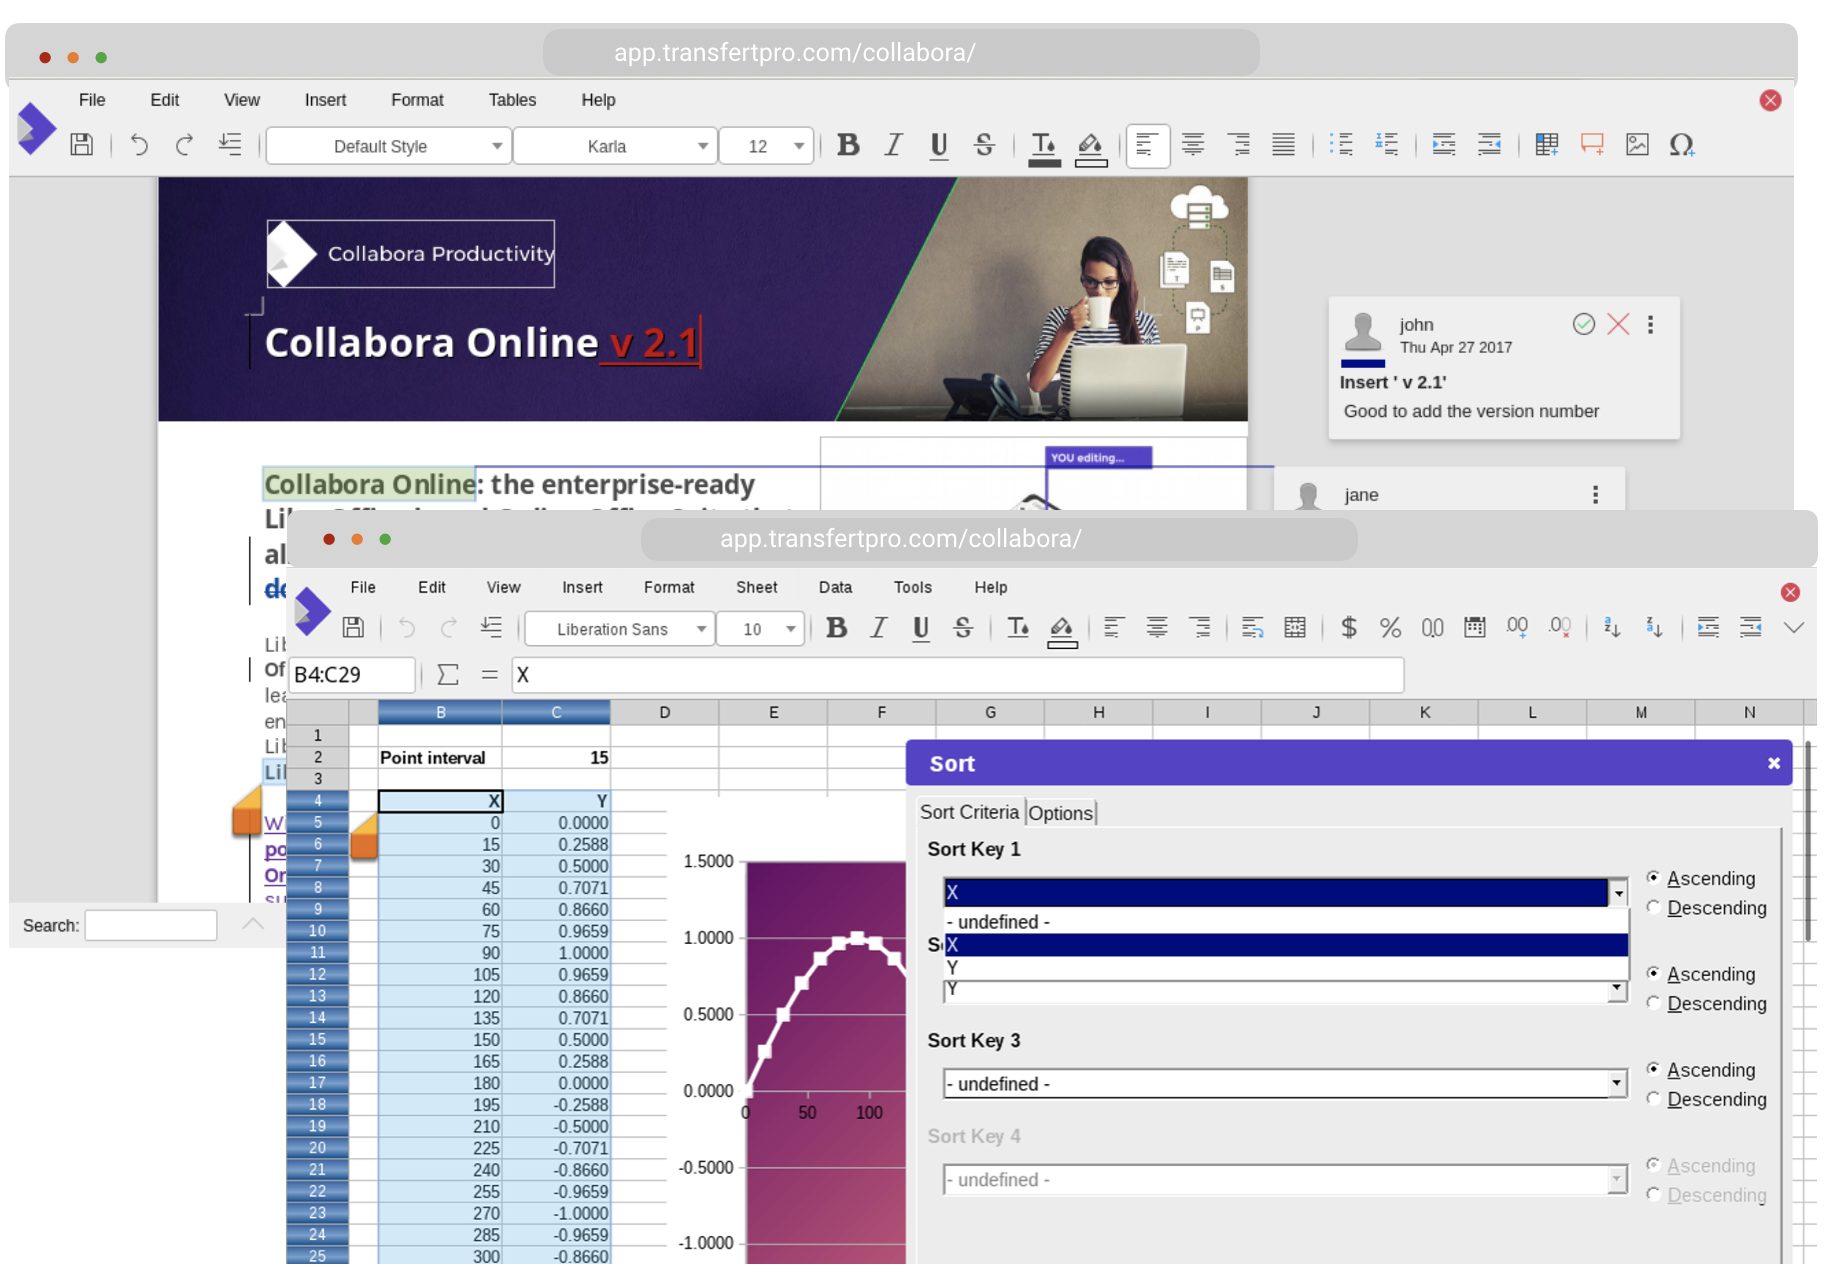Viewport: 1830px width, 1276px height.
Task: Apply underline in Writer toolbar
Action: [938, 146]
